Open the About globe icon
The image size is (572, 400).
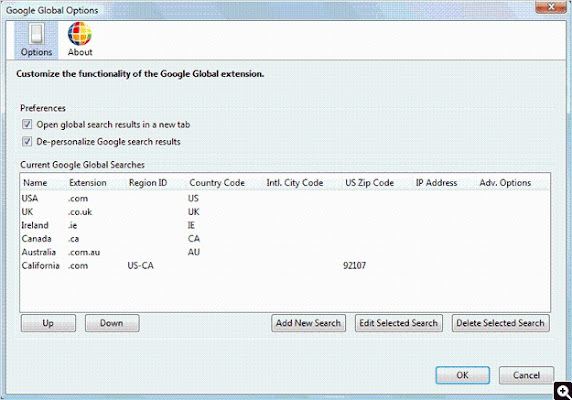(80, 34)
